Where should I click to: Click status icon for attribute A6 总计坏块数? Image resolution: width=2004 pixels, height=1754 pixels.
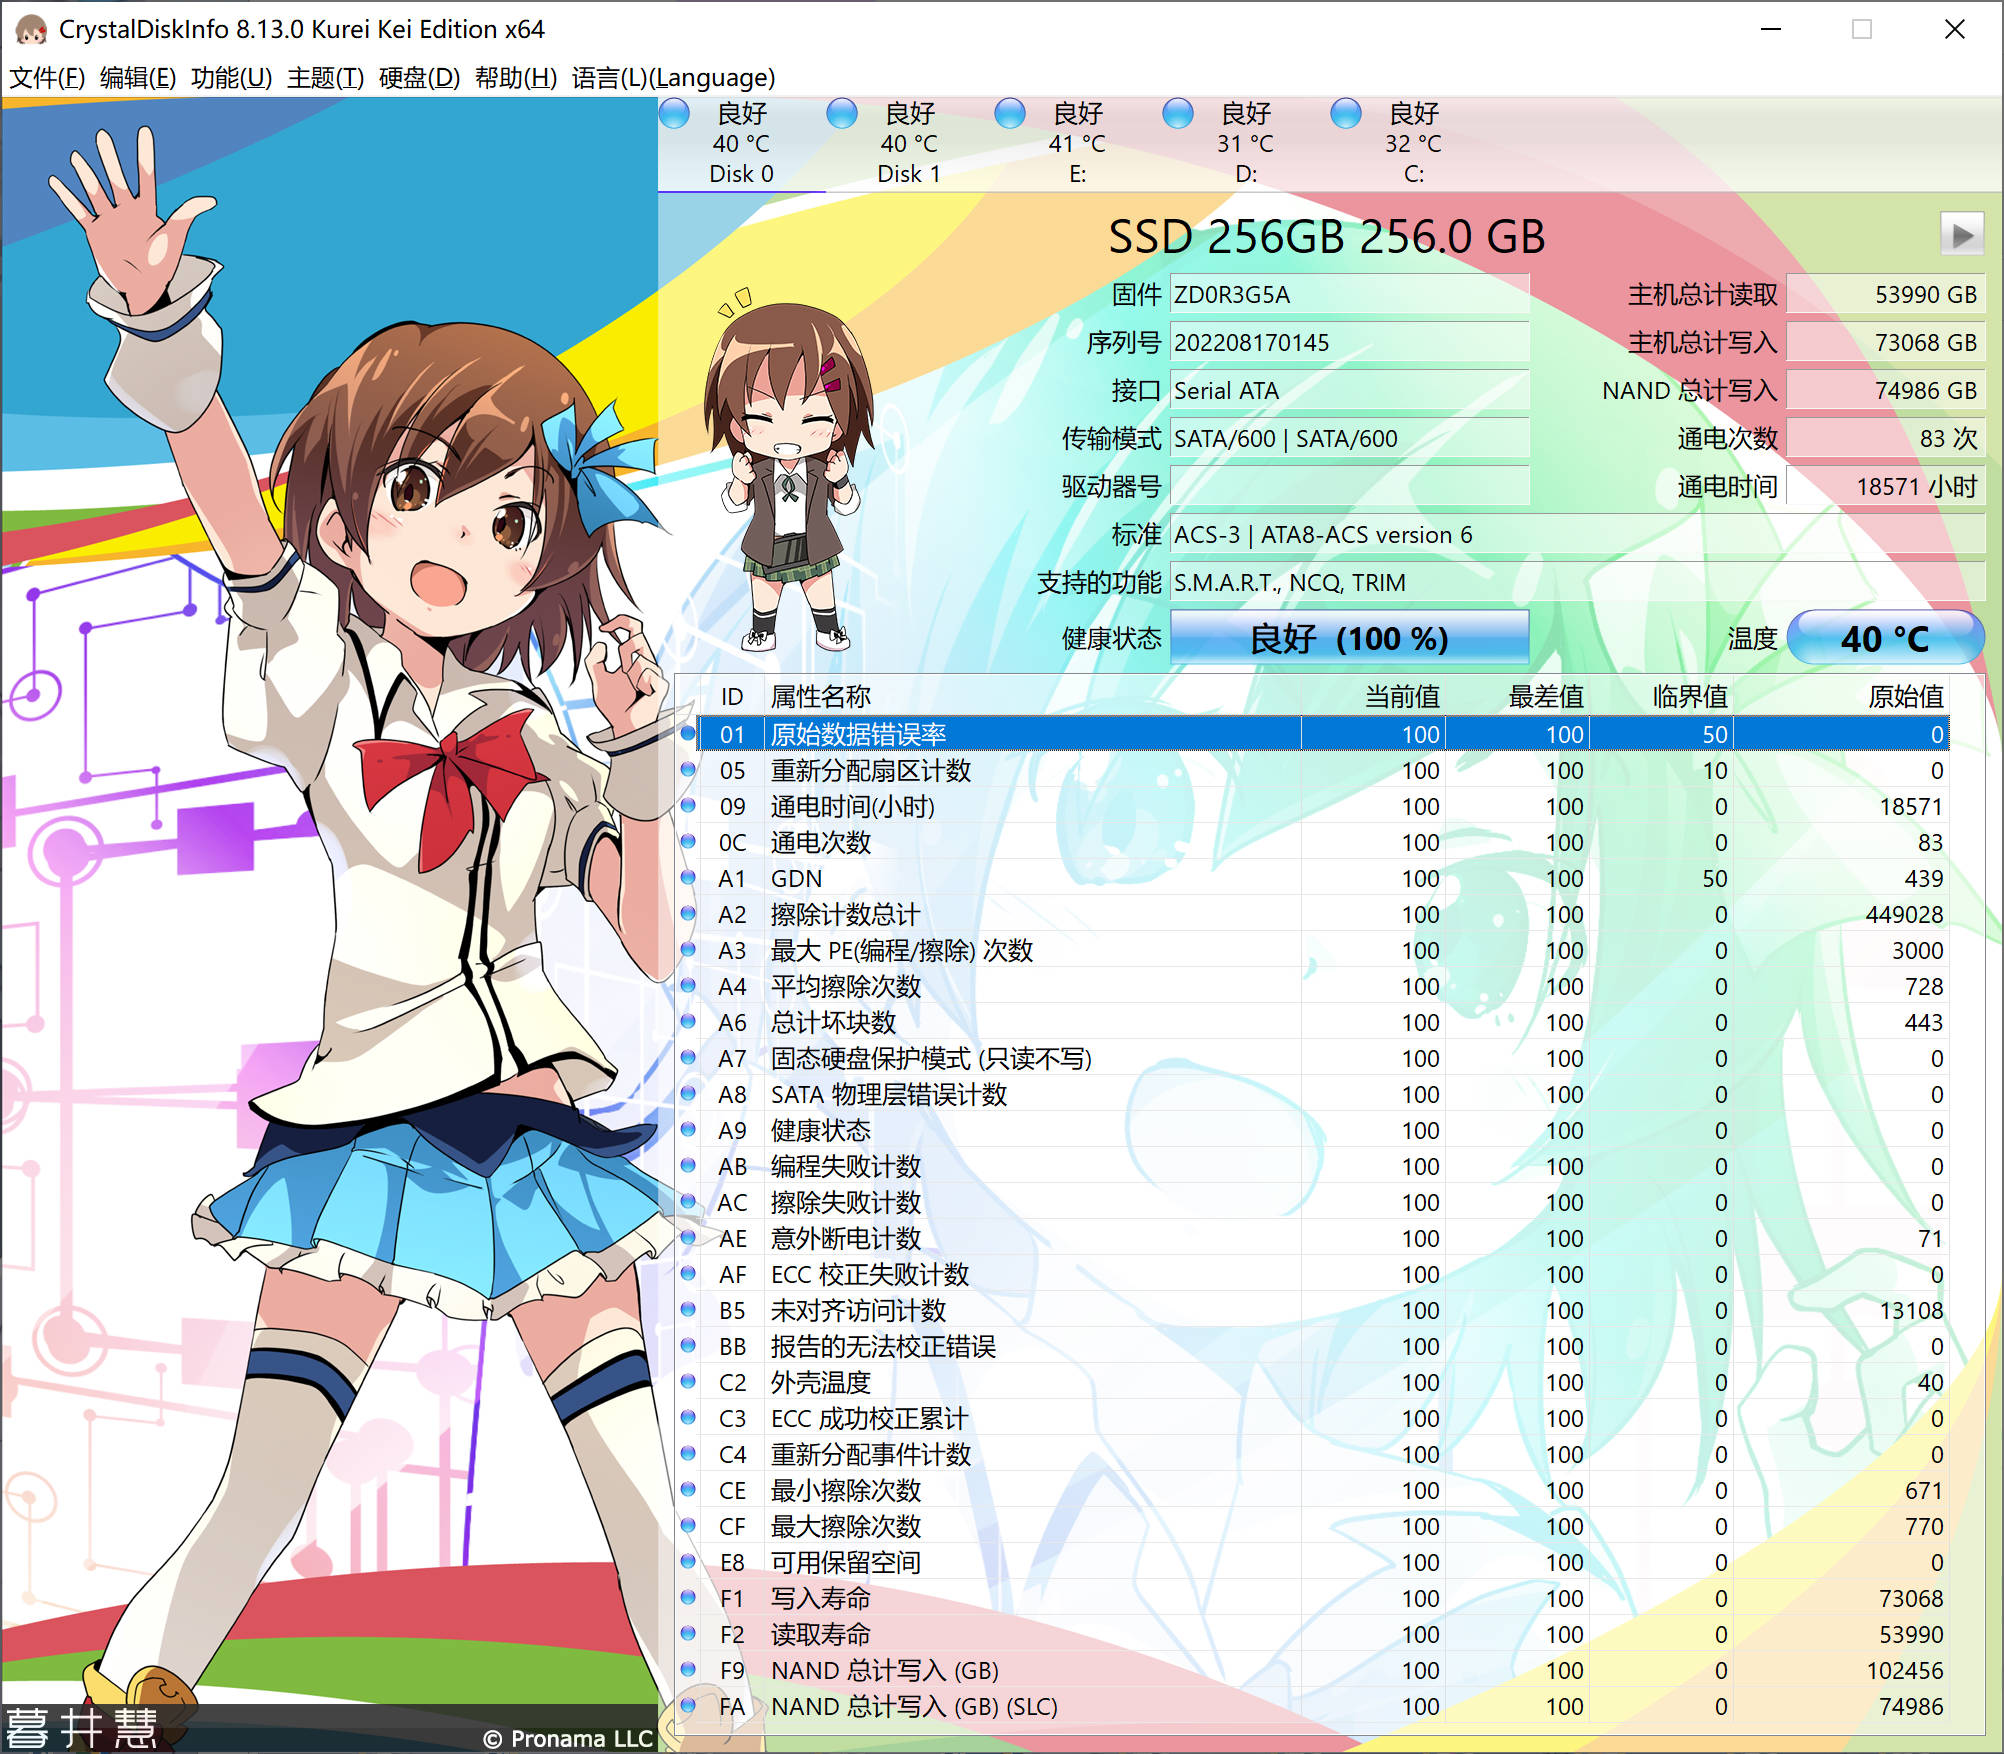(x=688, y=1022)
